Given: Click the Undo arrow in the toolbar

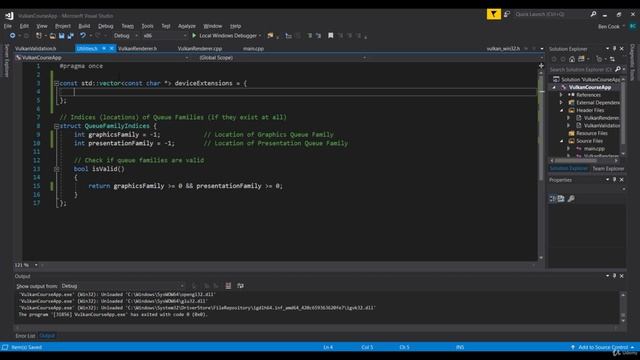Looking at the screenshot, I should [83, 36].
